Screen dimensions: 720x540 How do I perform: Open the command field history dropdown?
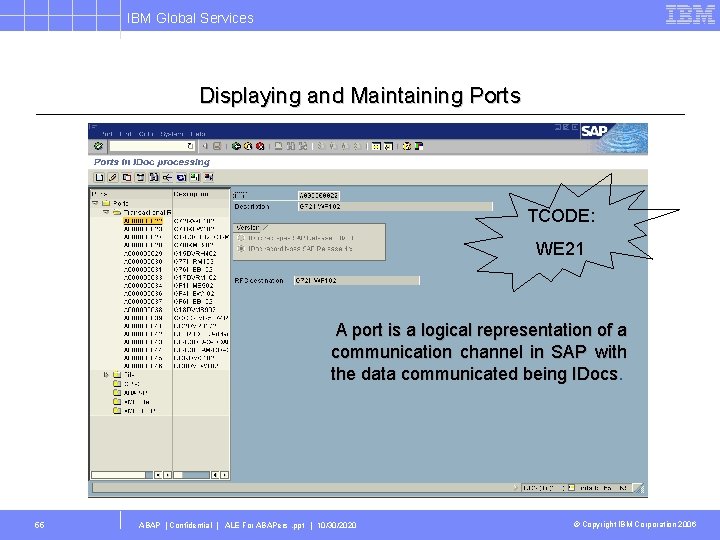pos(190,146)
